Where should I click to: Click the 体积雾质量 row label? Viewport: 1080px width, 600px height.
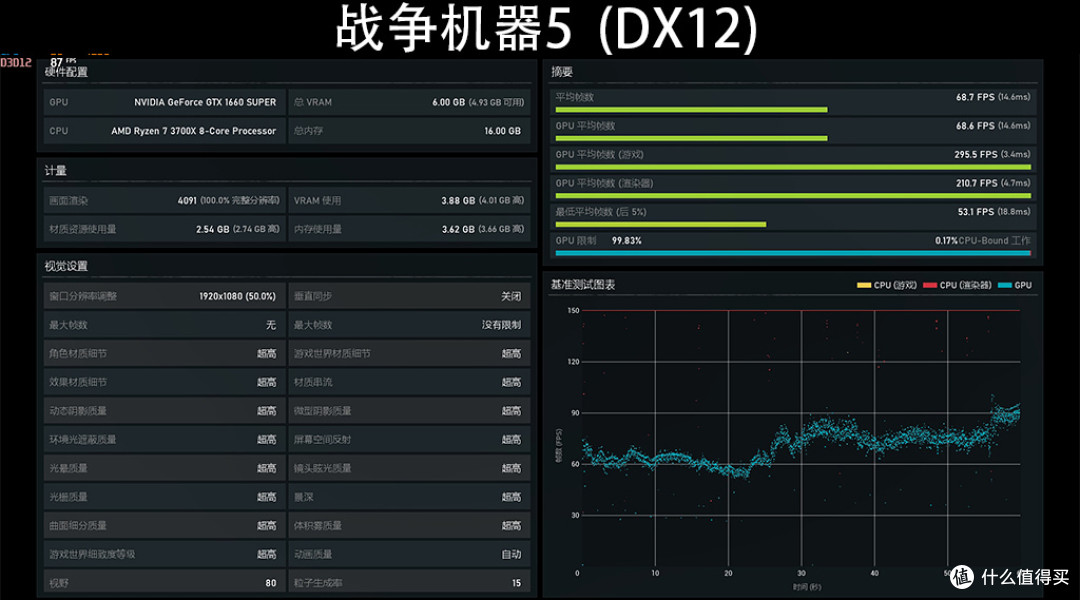click(x=318, y=526)
